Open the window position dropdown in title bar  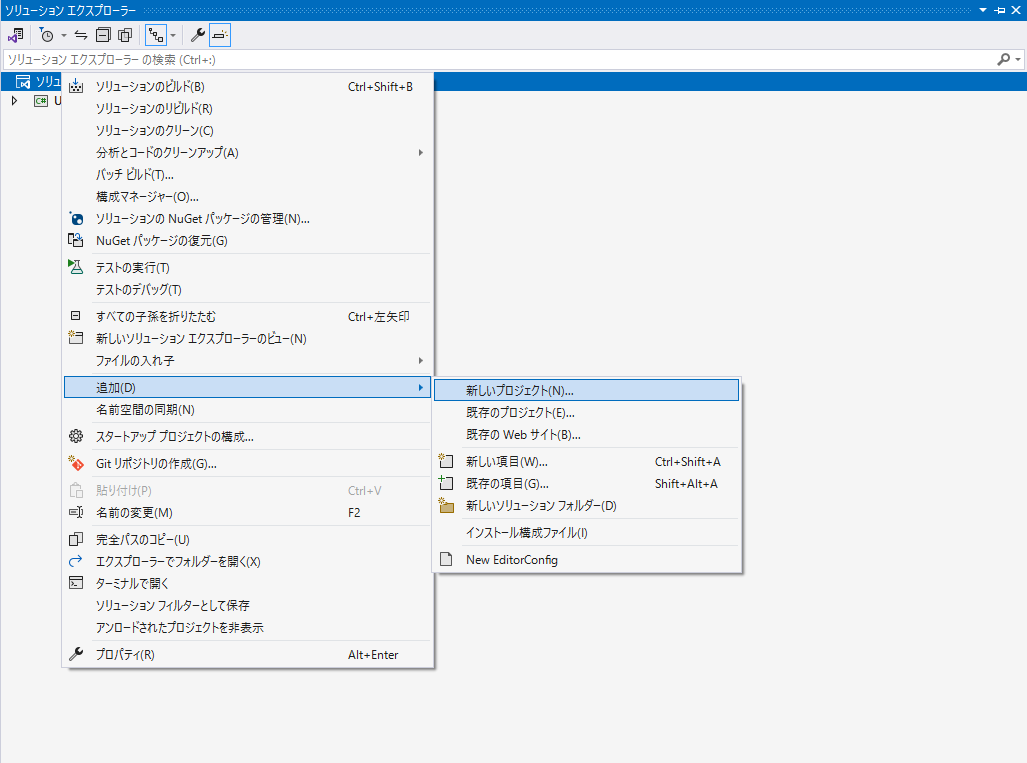coord(982,10)
